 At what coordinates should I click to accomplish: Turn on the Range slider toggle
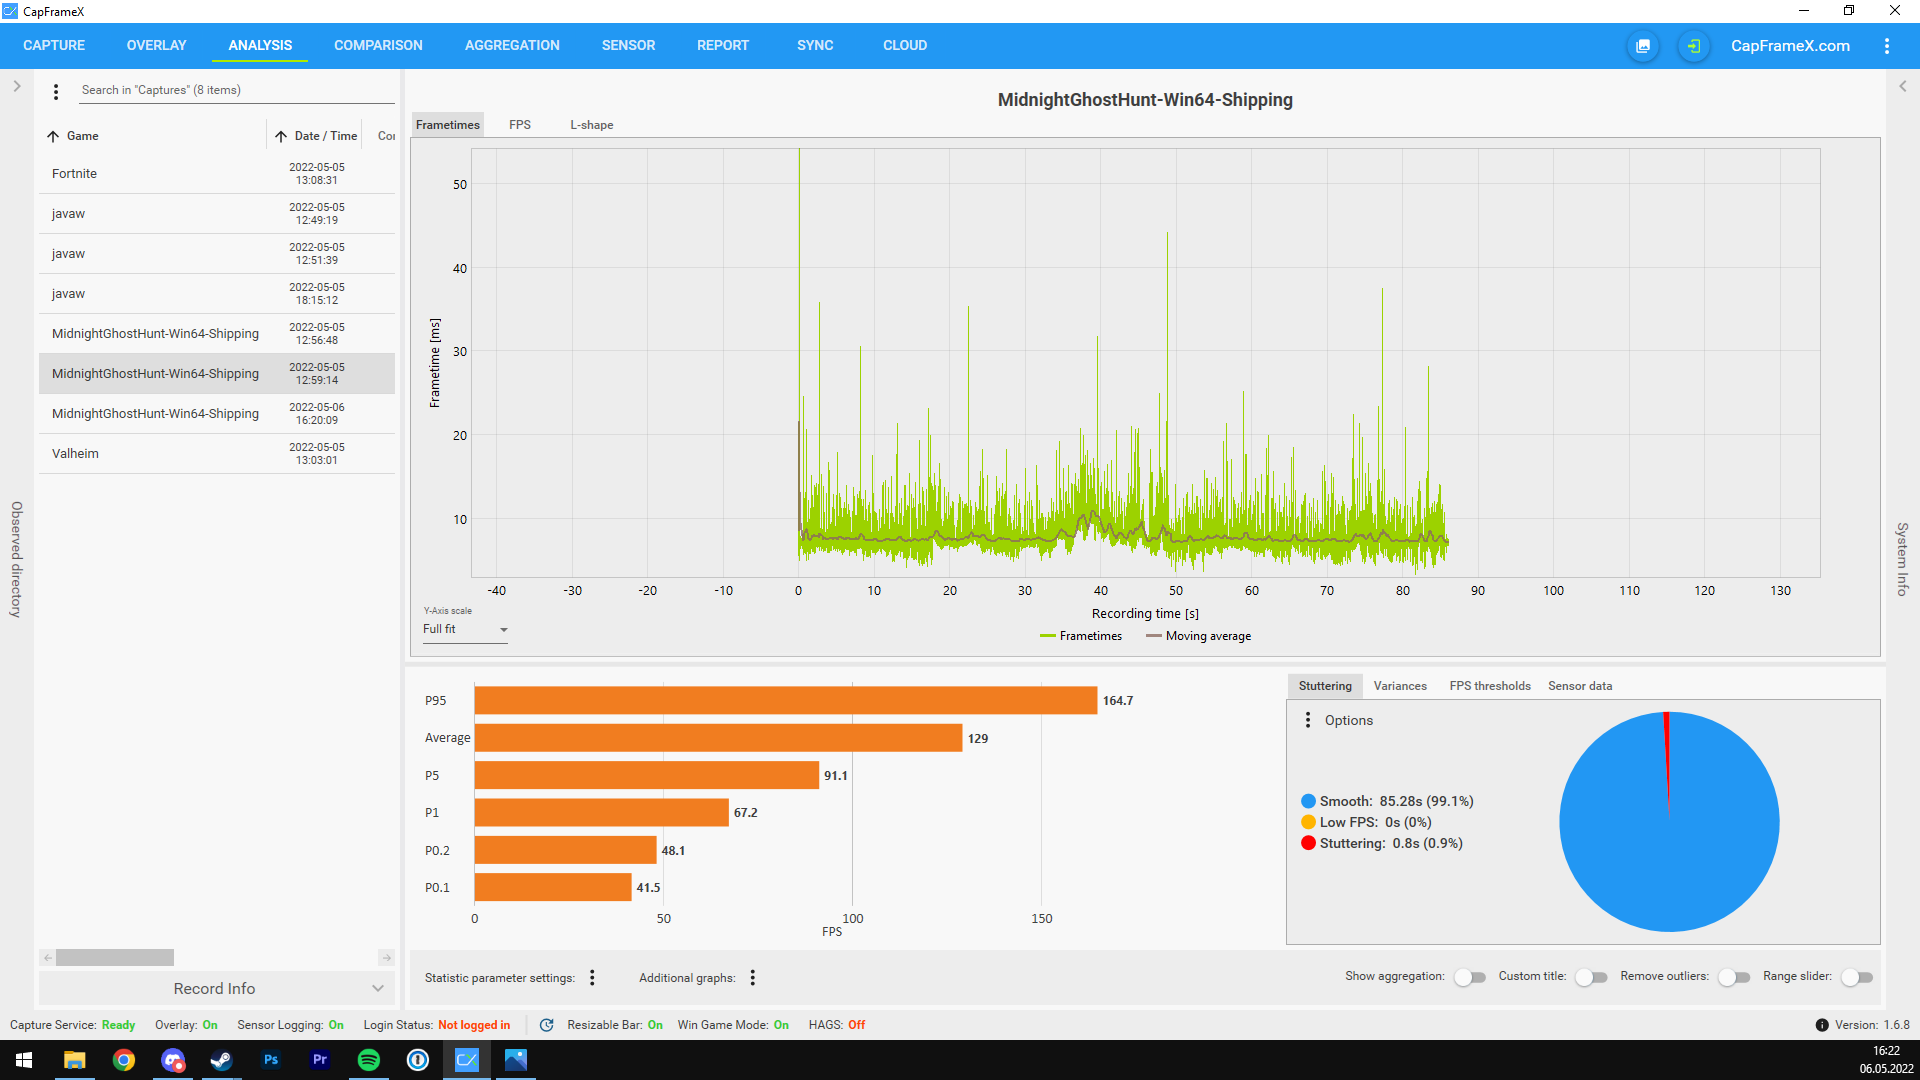(1856, 977)
